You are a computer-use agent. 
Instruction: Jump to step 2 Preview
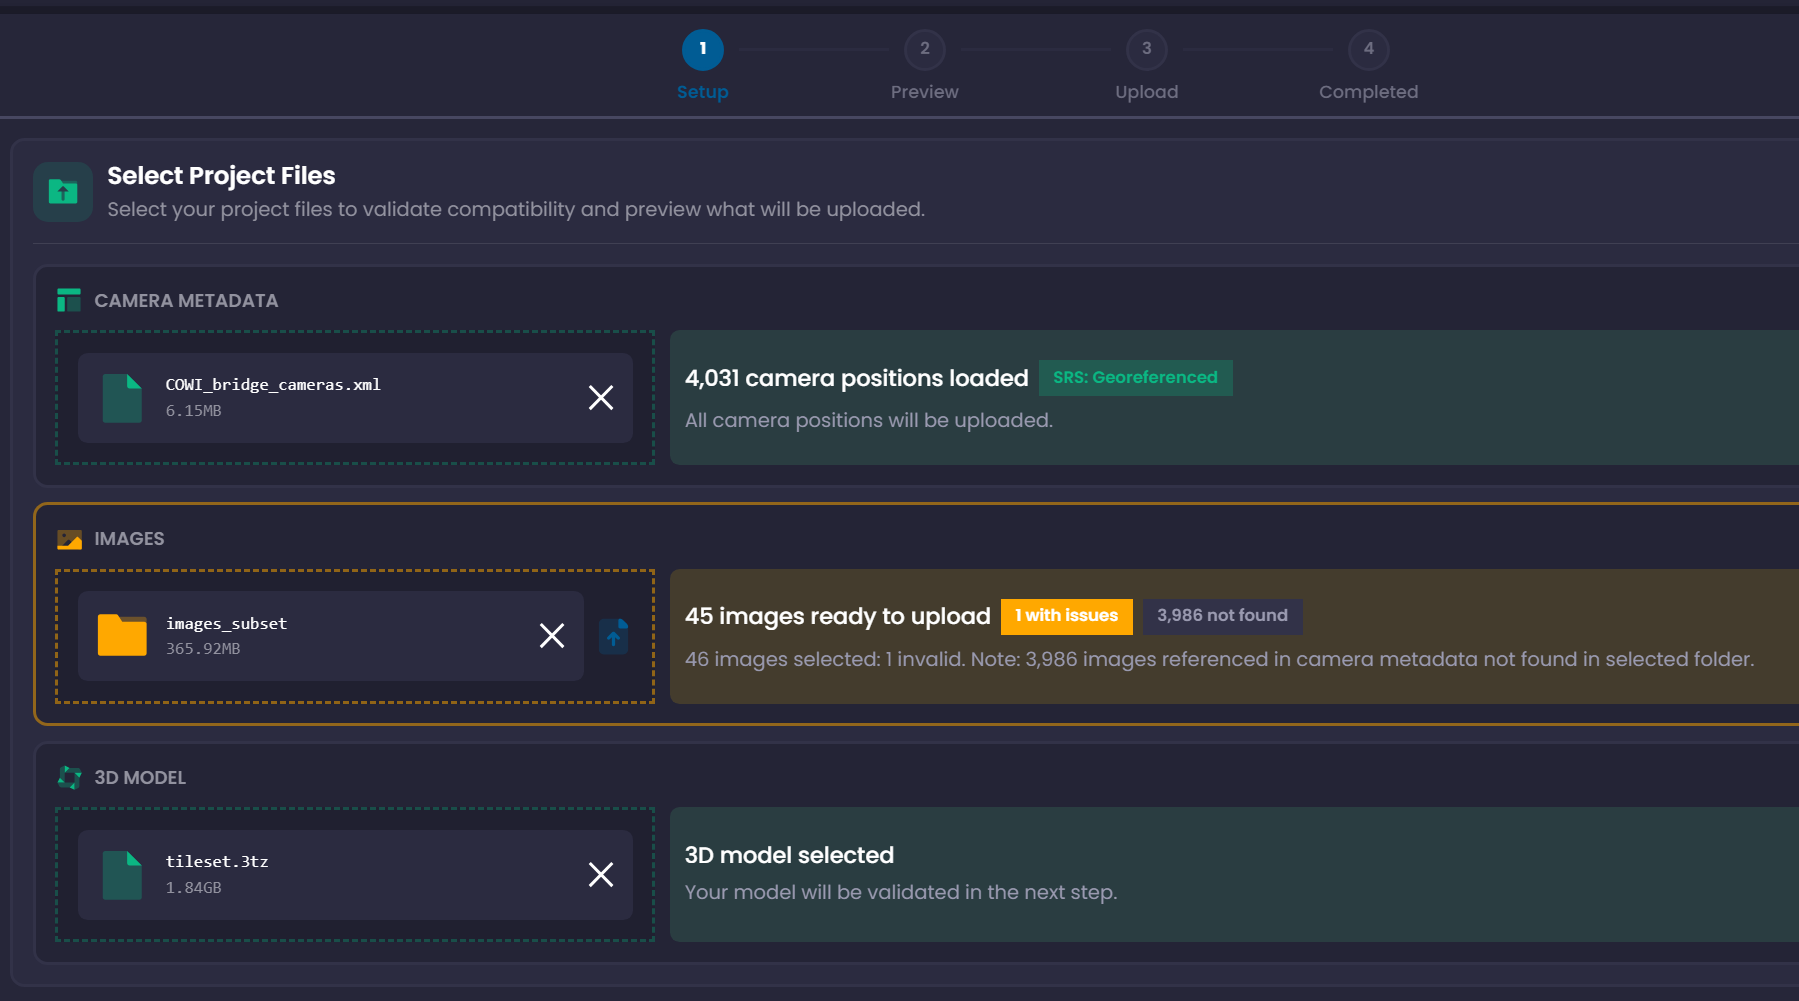click(925, 50)
